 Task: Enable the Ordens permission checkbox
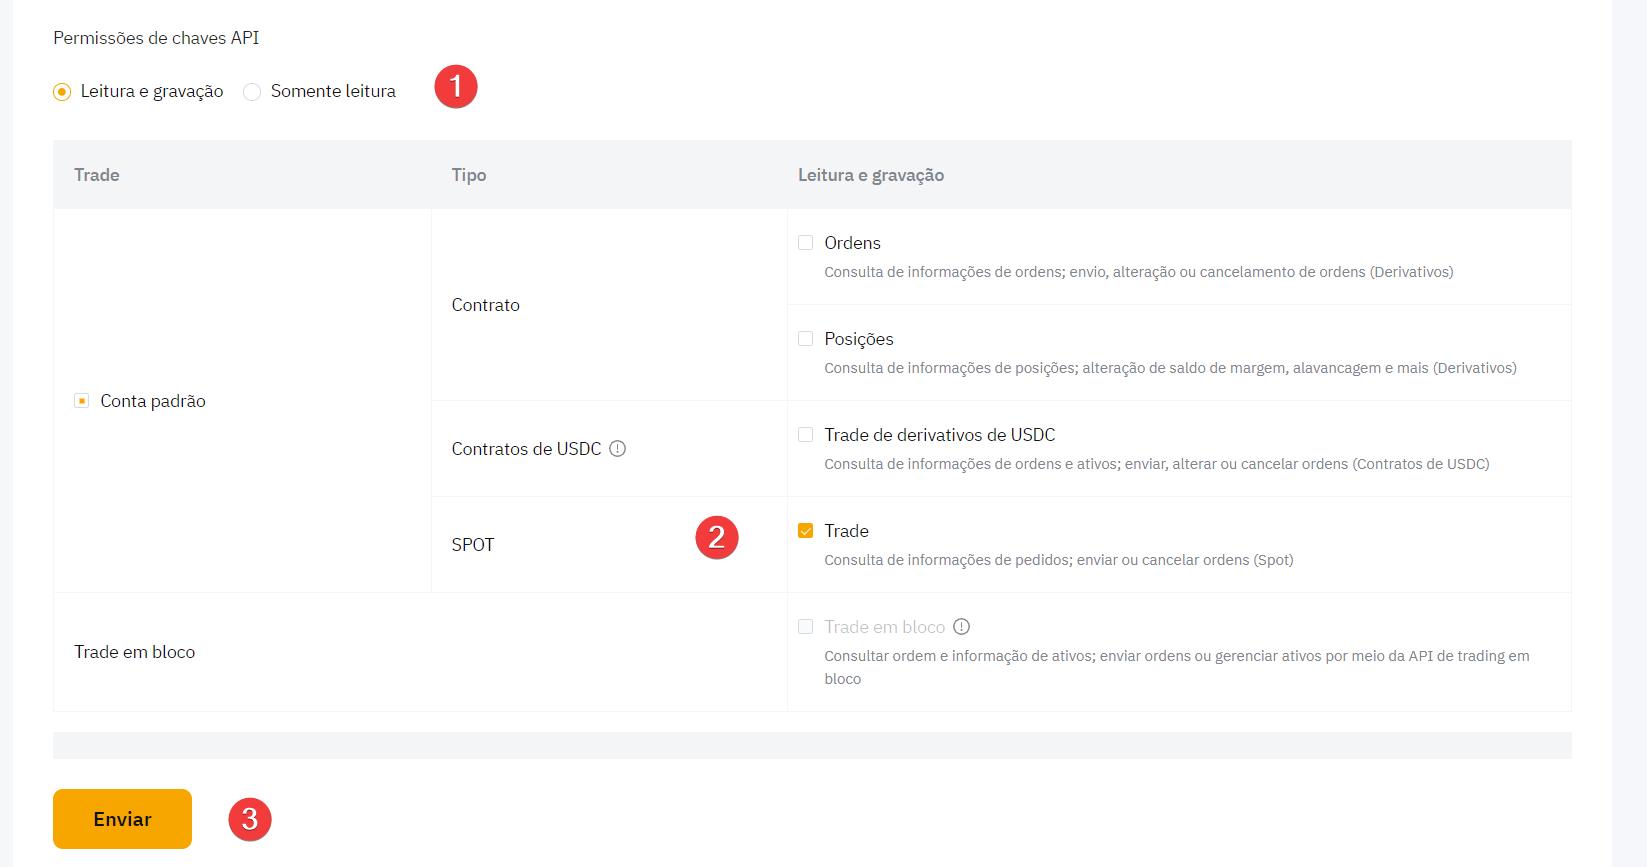(805, 243)
